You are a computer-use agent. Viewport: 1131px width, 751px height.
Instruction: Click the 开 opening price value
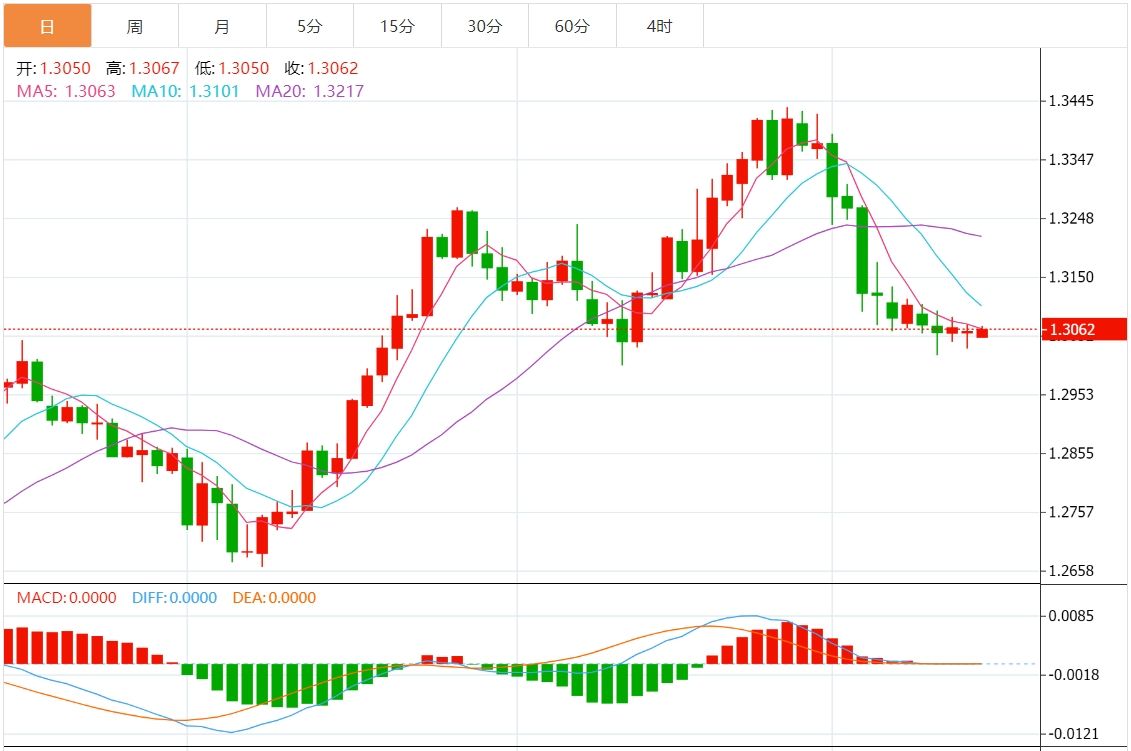tap(65, 69)
